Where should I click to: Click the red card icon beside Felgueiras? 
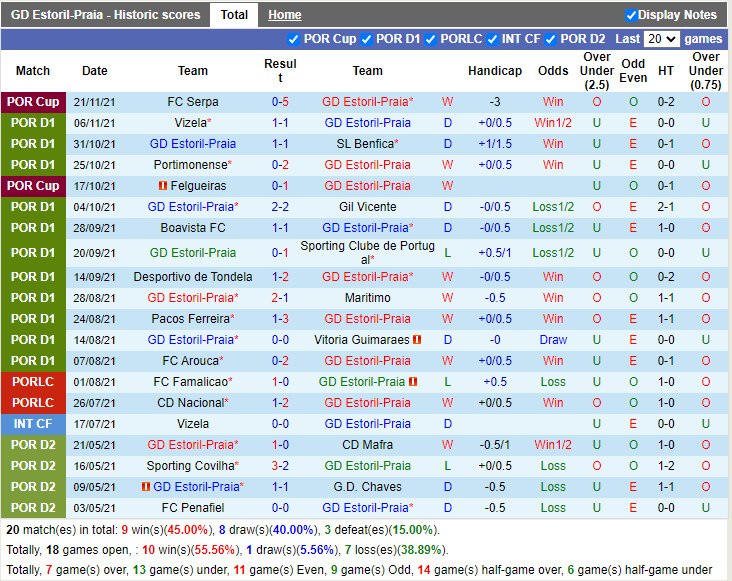point(162,186)
